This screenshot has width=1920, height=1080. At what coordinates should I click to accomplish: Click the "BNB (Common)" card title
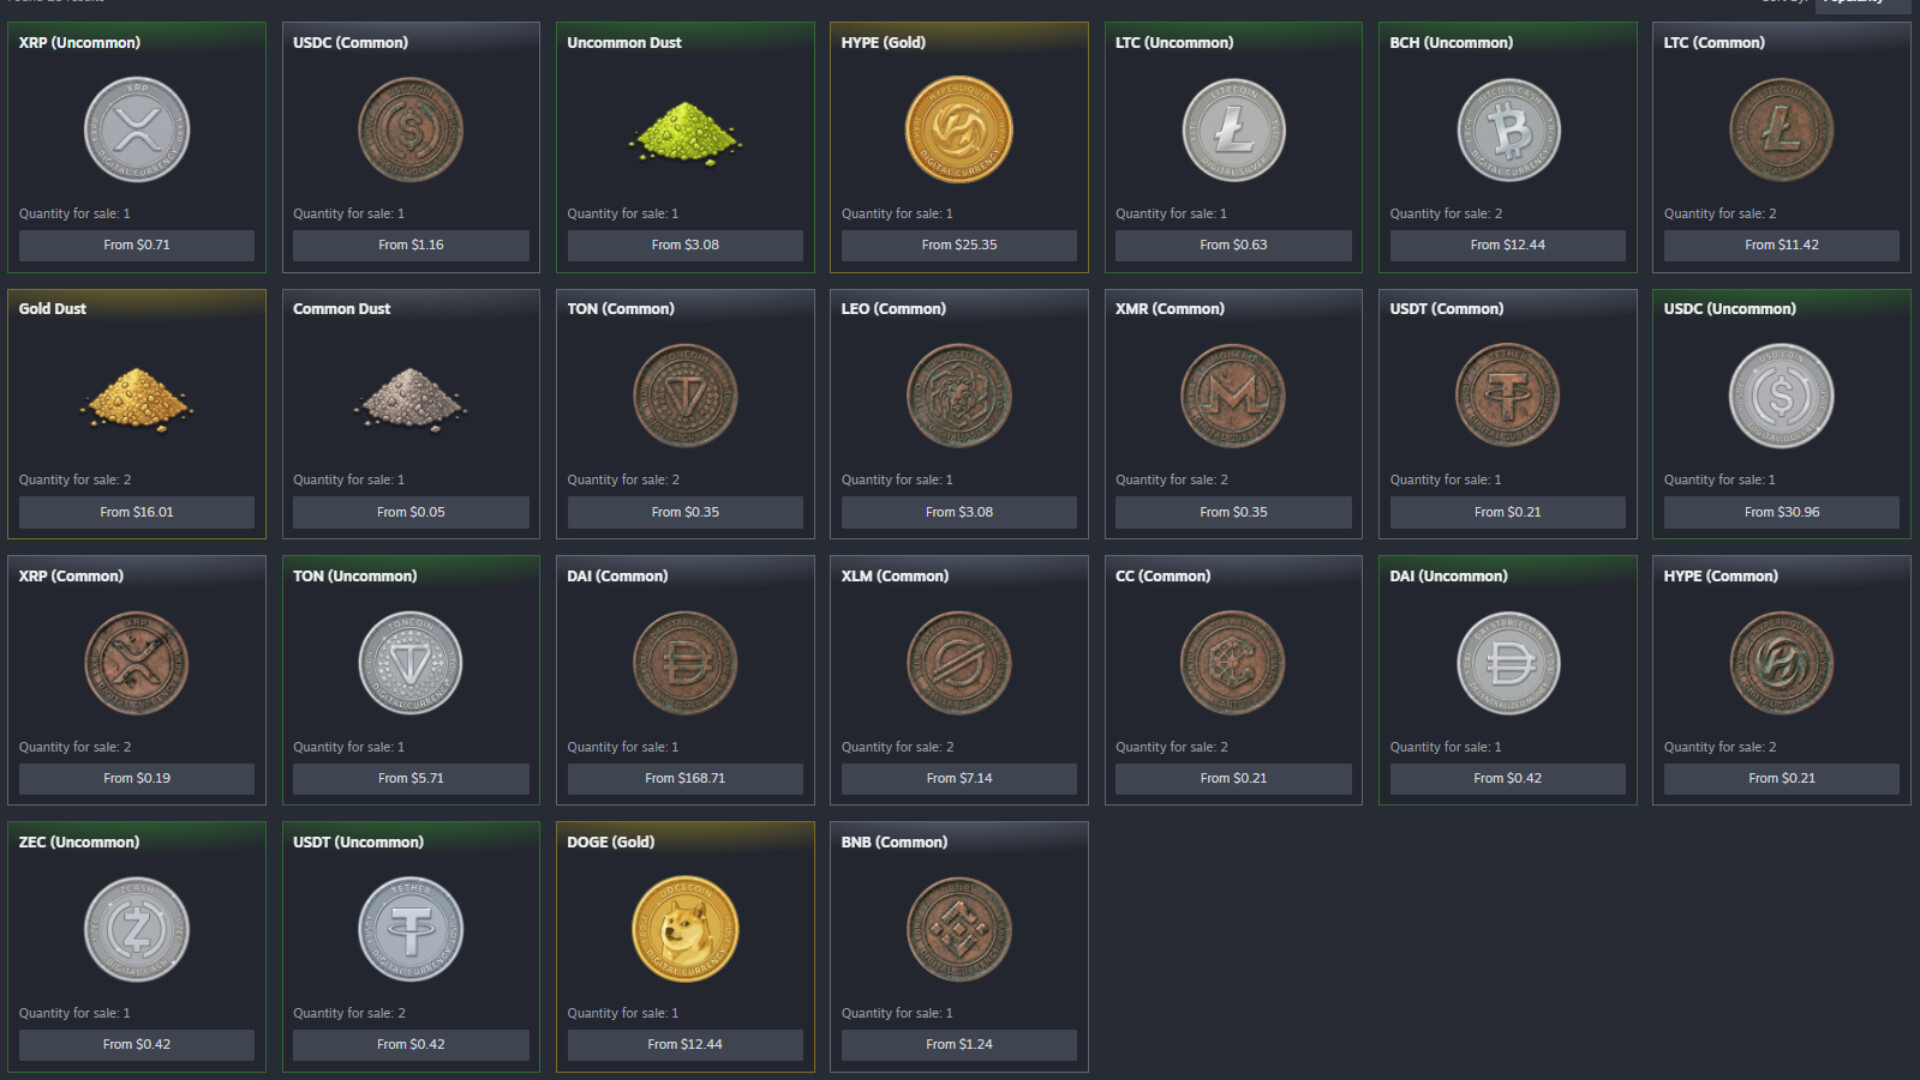pos(894,842)
